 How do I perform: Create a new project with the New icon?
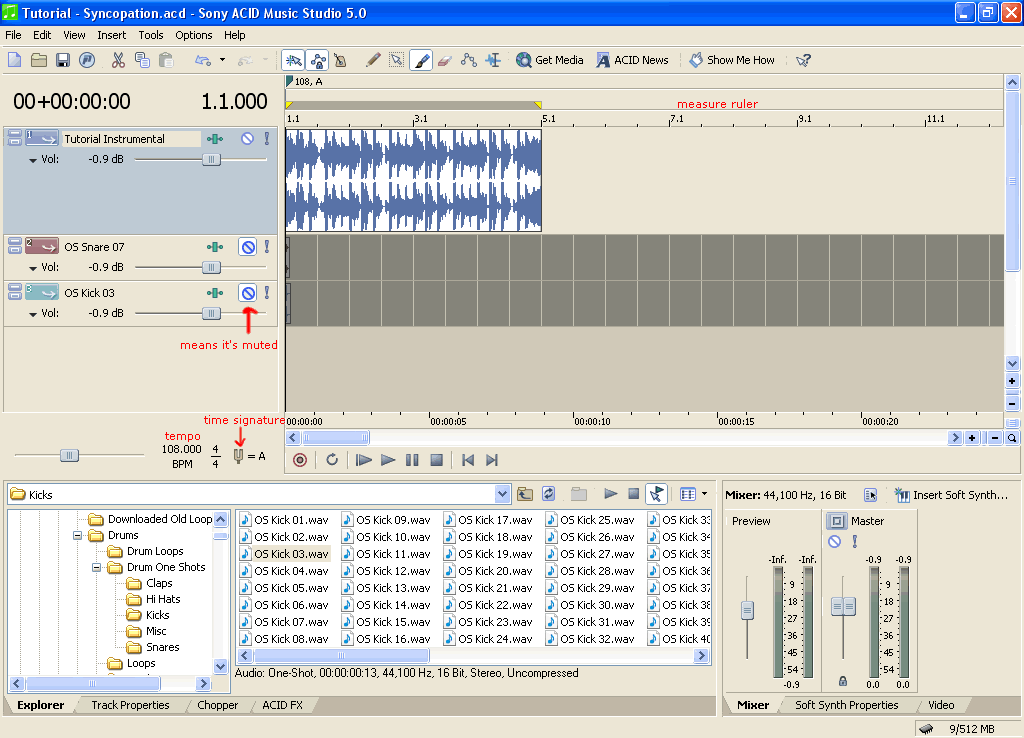[14, 60]
